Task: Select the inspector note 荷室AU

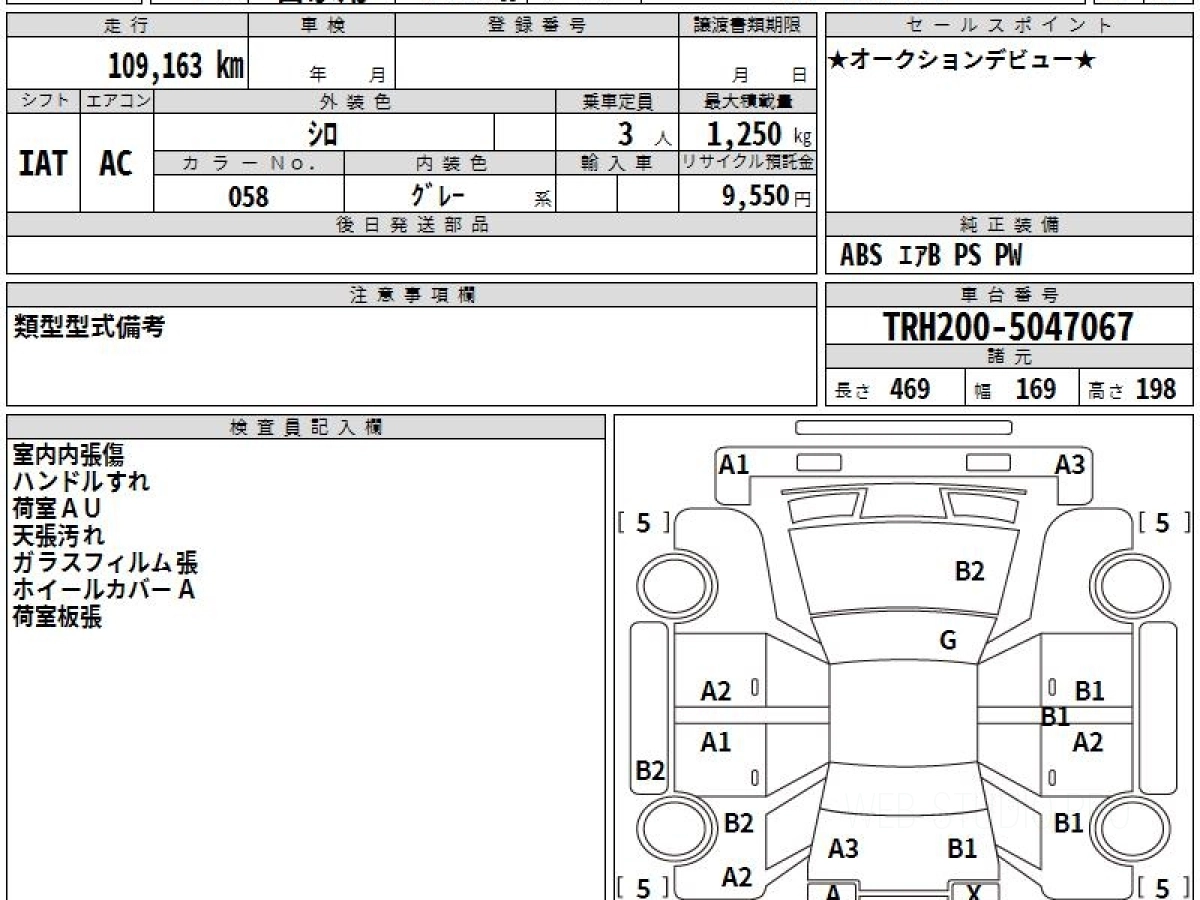Action: (x=57, y=509)
